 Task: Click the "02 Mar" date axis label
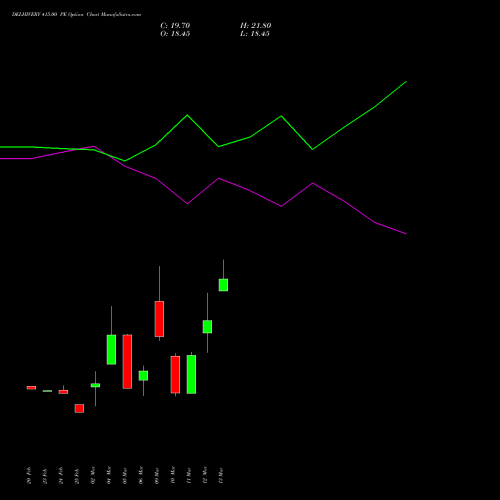point(93,475)
